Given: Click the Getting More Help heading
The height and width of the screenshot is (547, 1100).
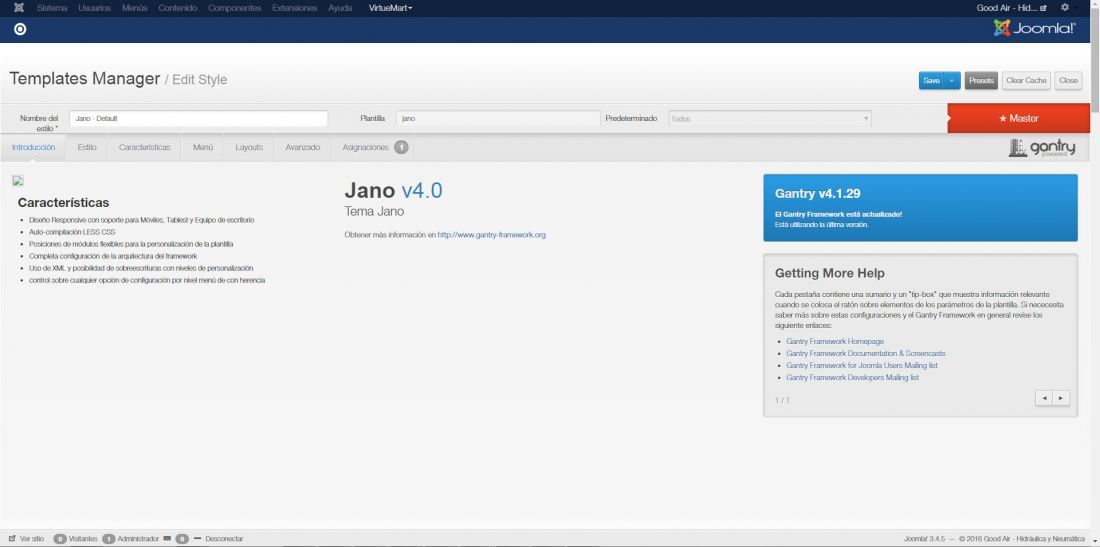Looking at the screenshot, I should click(830, 274).
